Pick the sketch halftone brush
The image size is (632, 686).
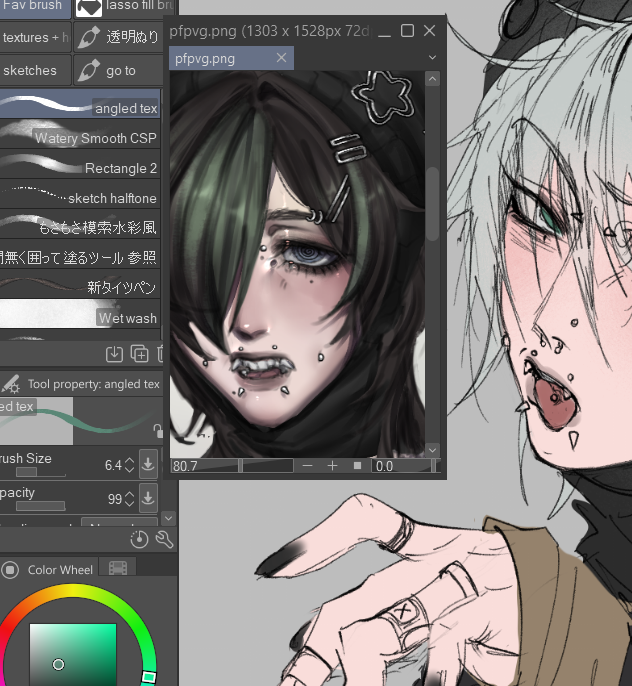[80, 193]
